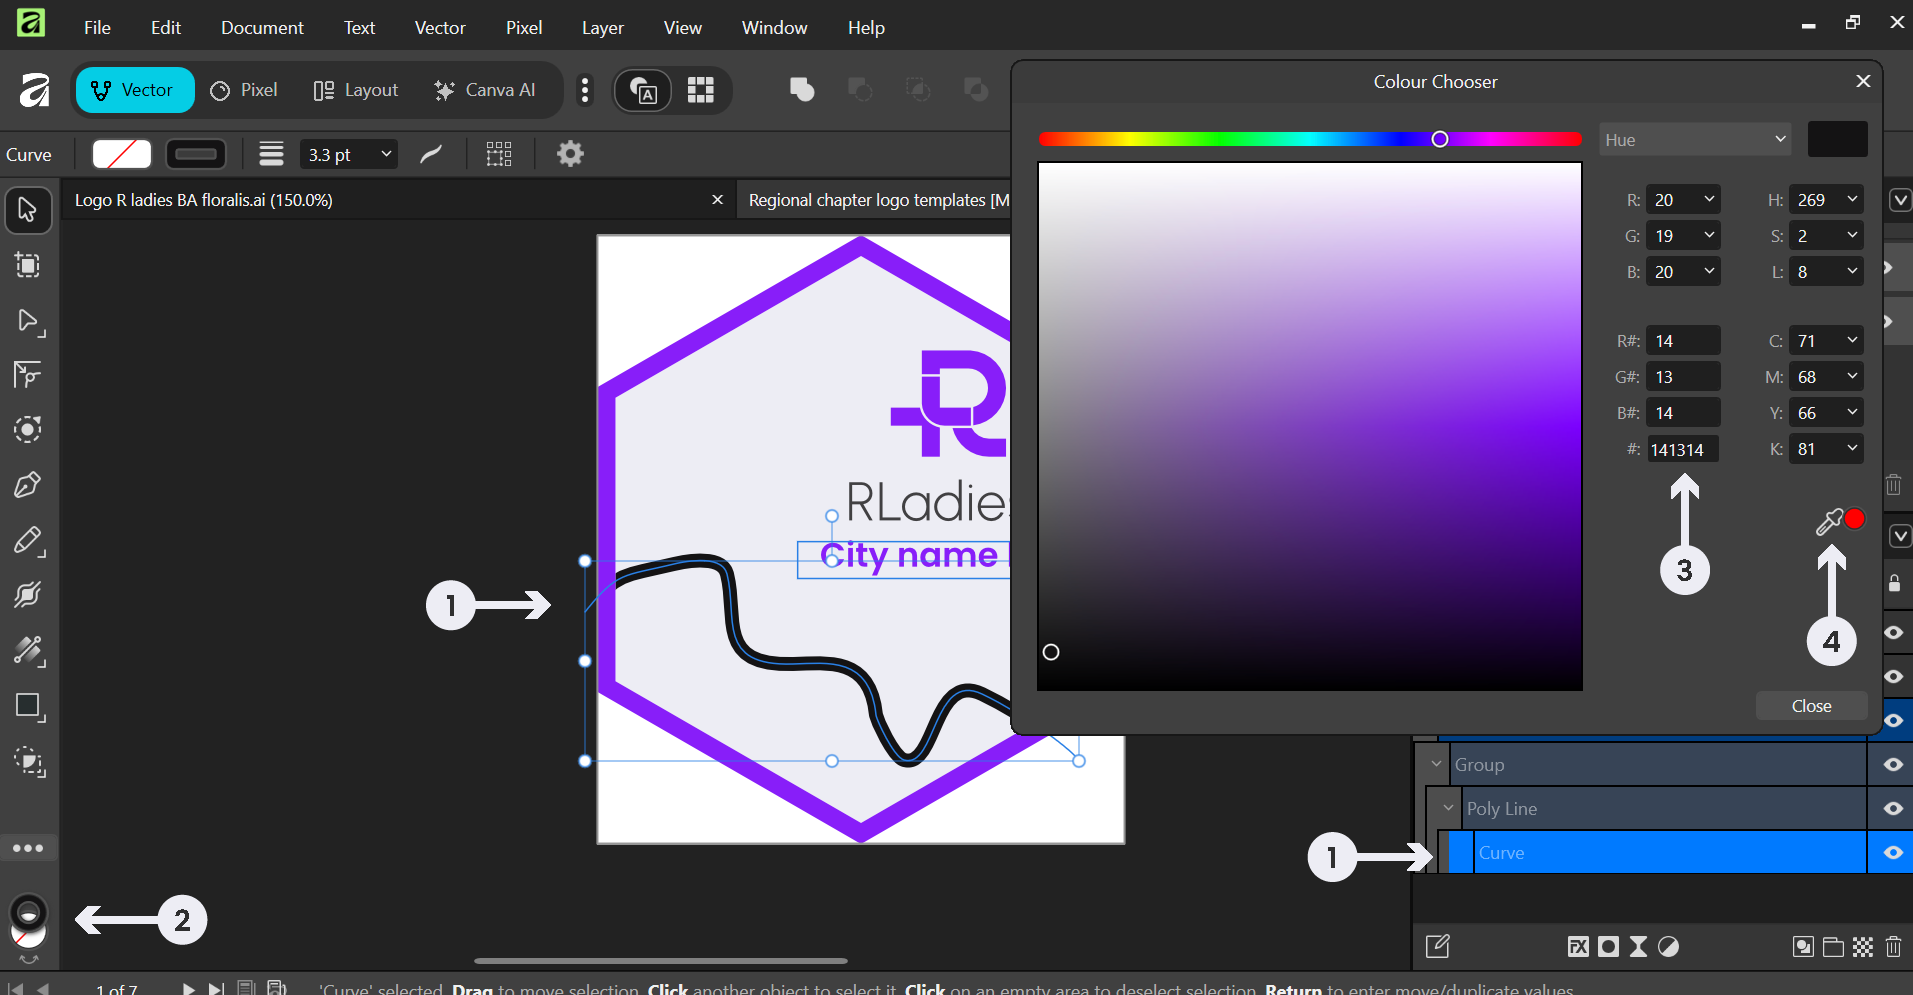Click Close in Colour Chooser
Image resolution: width=1913 pixels, height=995 pixels.
click(x=1811, y=706)
